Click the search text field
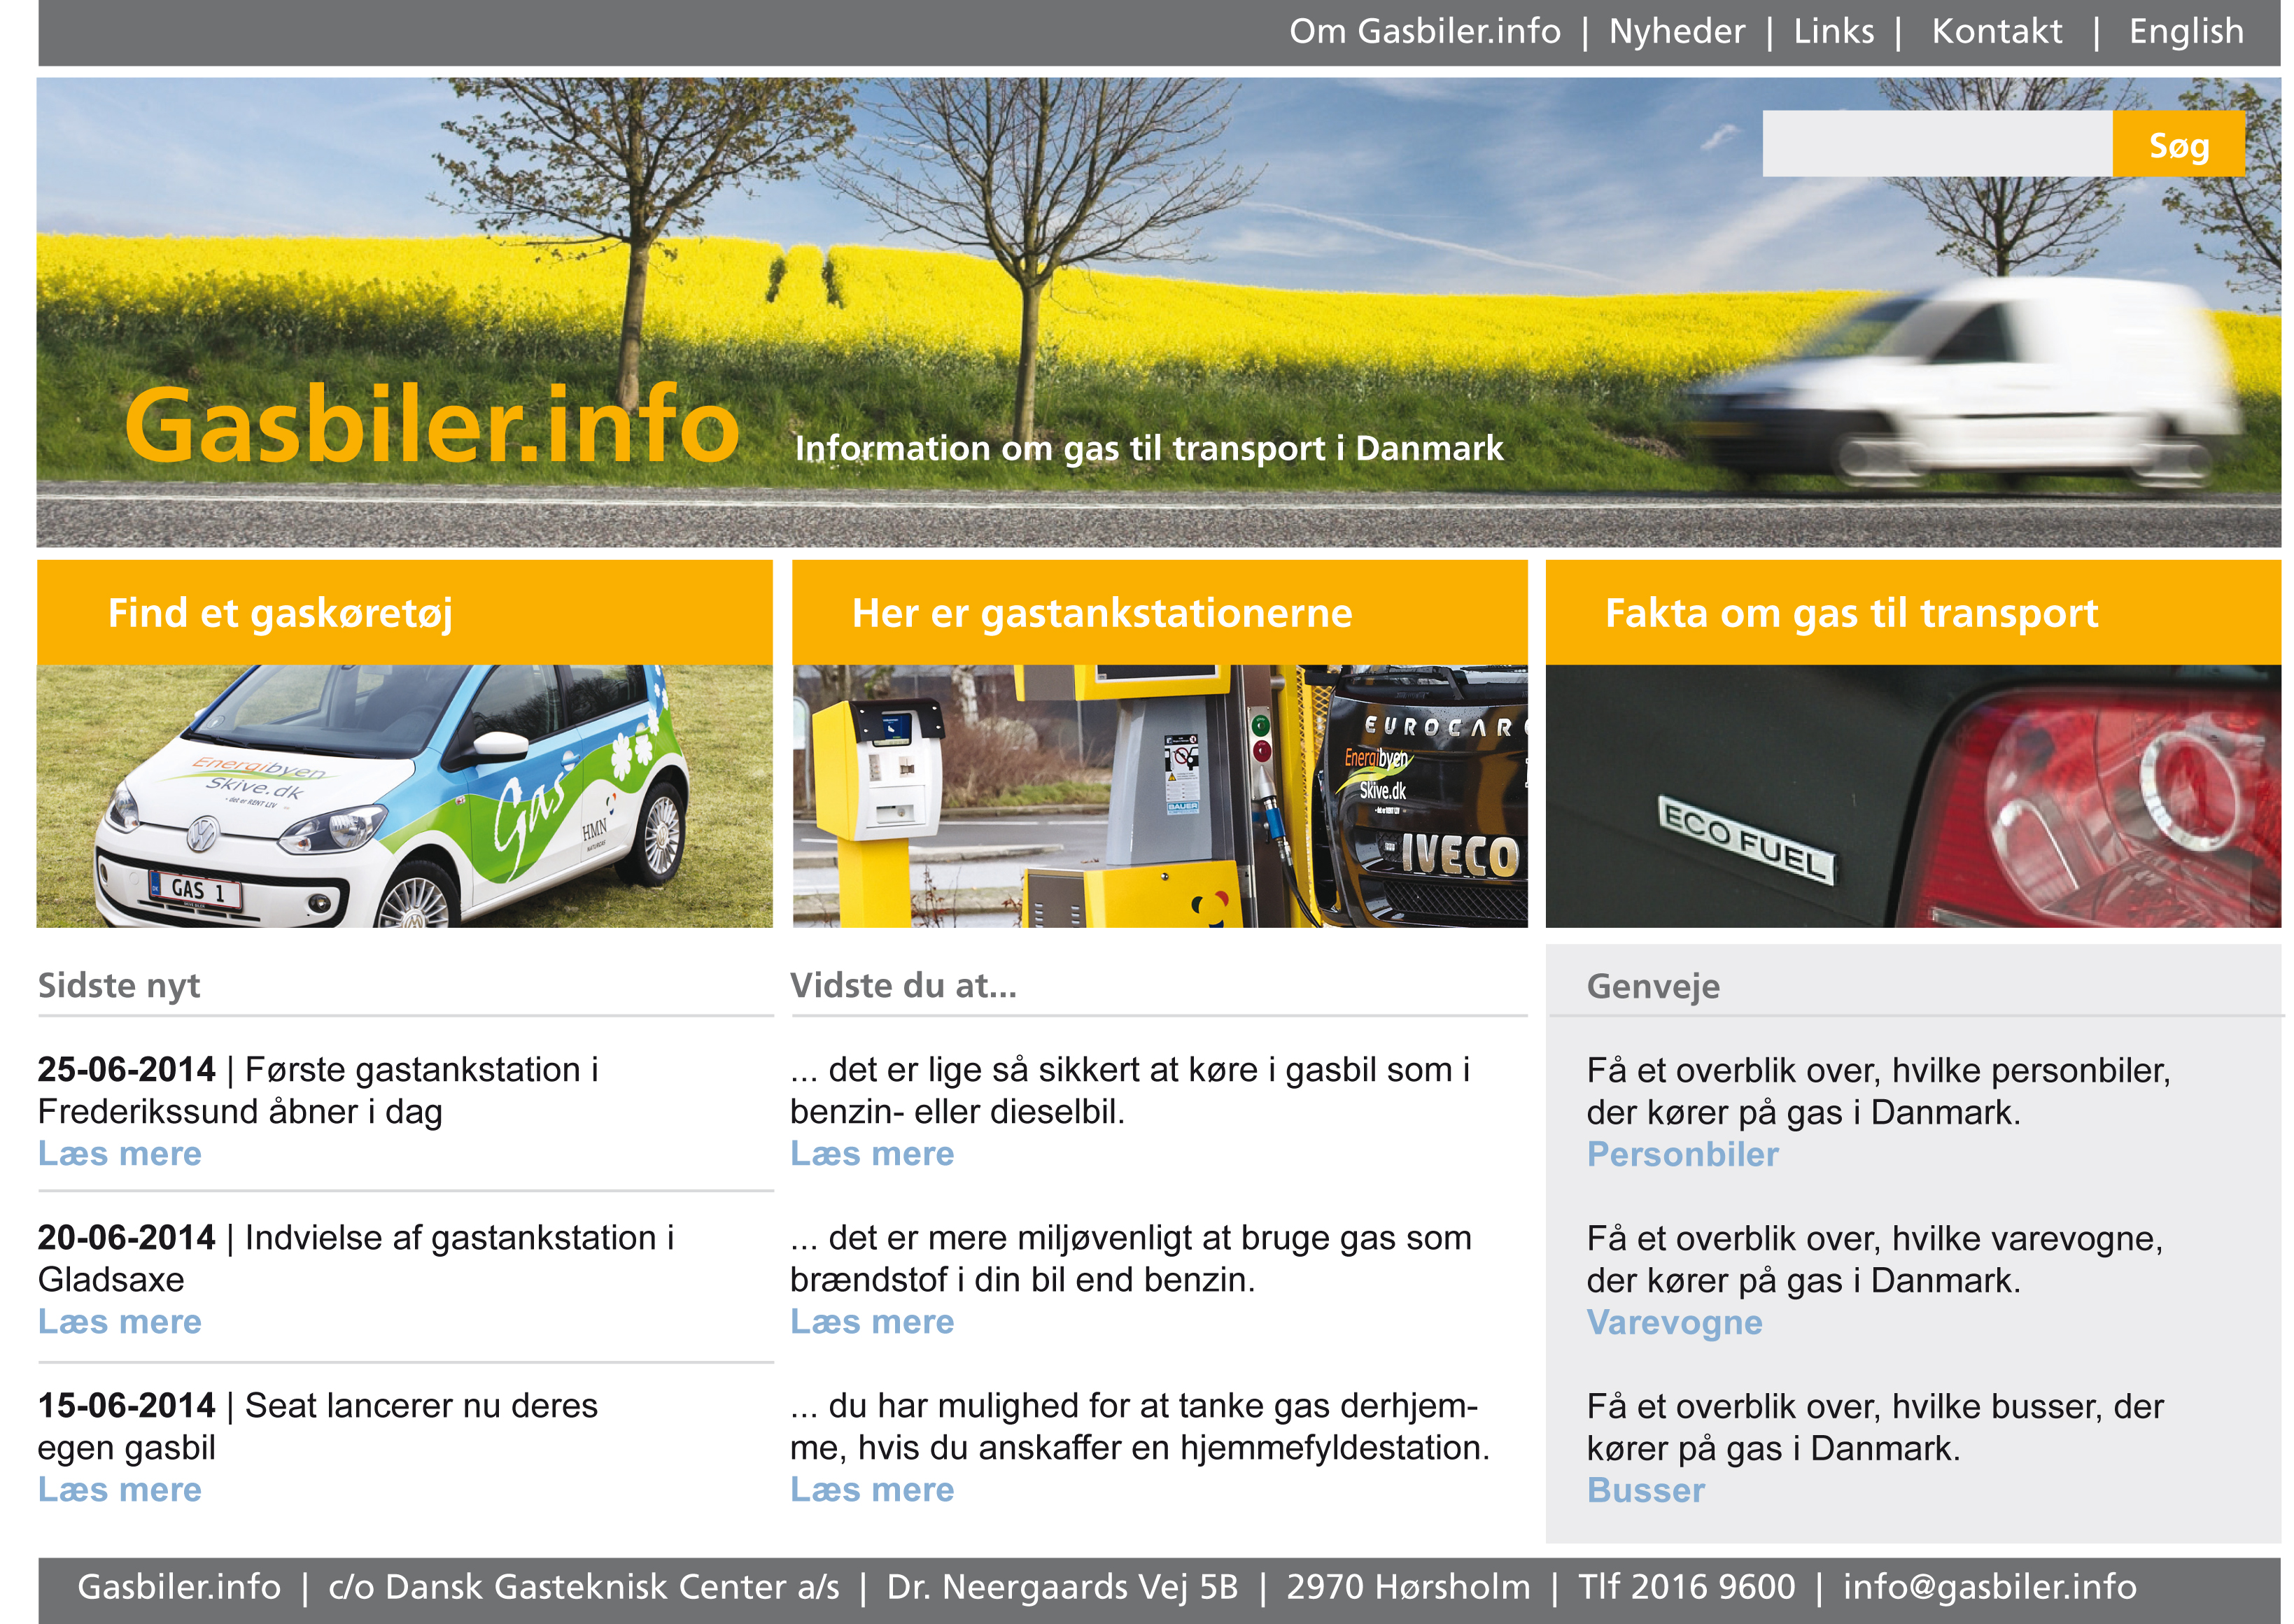2294x1624 pixels. click(x=1936, y=144)
